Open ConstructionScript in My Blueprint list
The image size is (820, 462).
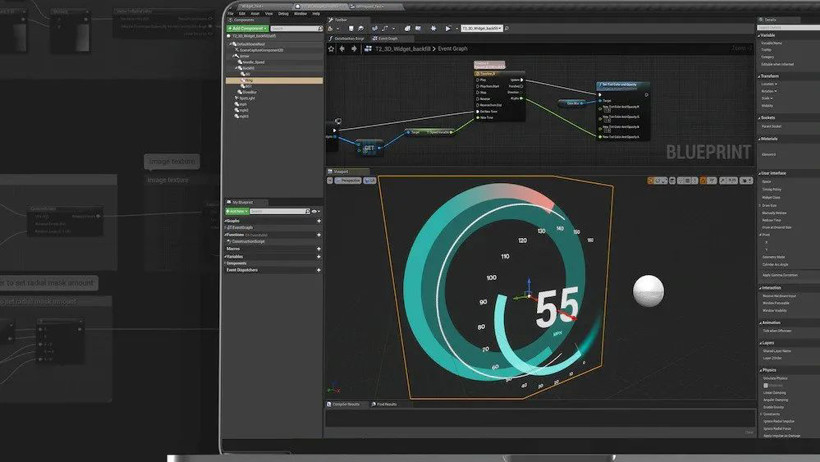247,242
